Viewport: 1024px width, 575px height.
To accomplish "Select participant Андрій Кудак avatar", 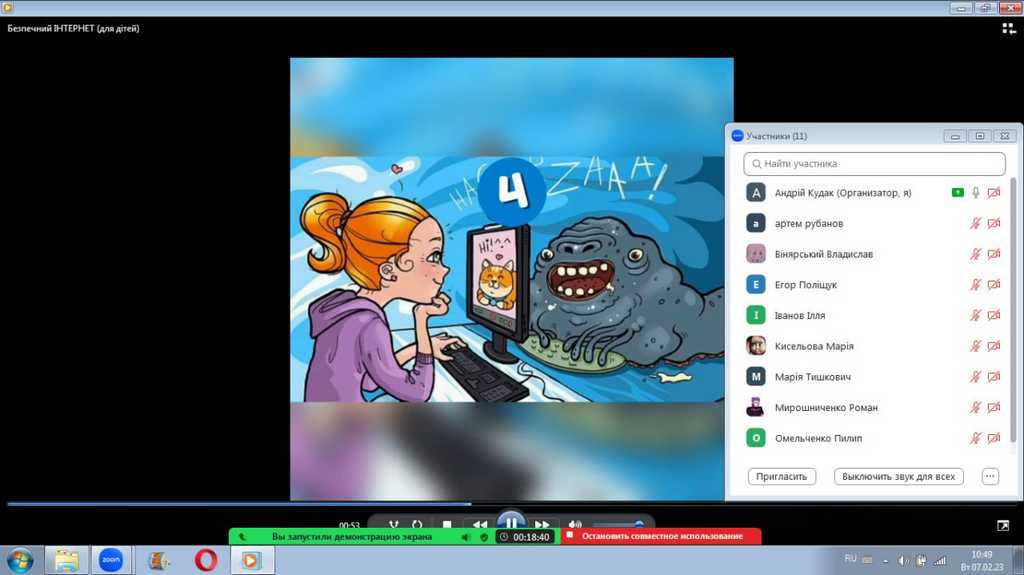I will coord(756,193).
